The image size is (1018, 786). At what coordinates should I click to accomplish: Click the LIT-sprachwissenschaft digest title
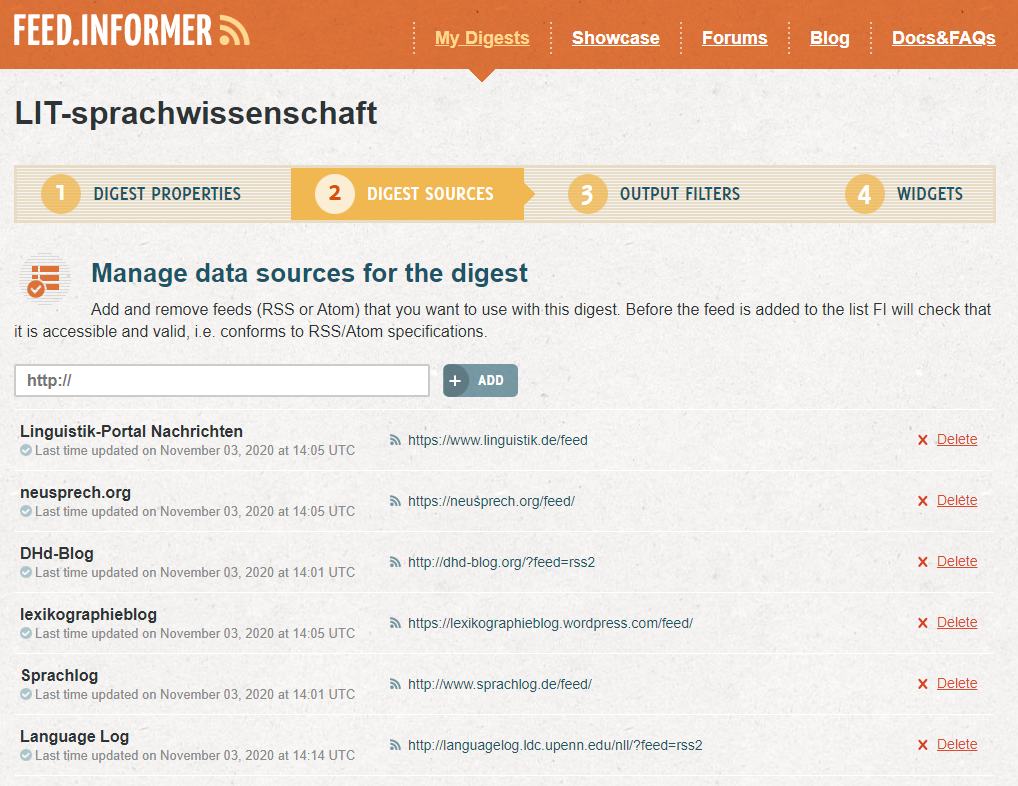[195, 114]
